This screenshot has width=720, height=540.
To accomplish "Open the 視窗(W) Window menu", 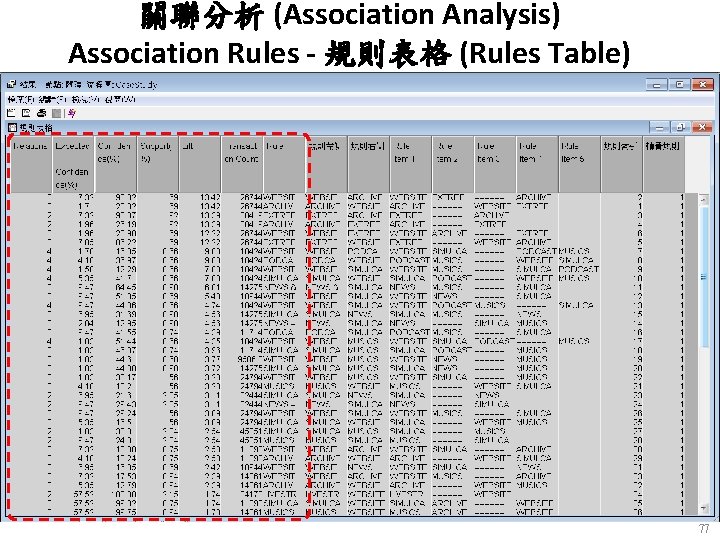I will [120, 99].
